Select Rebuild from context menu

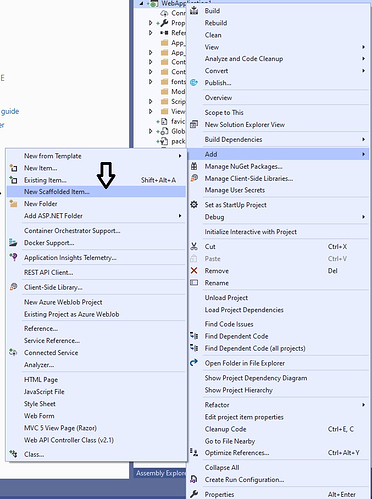[216, 23]
